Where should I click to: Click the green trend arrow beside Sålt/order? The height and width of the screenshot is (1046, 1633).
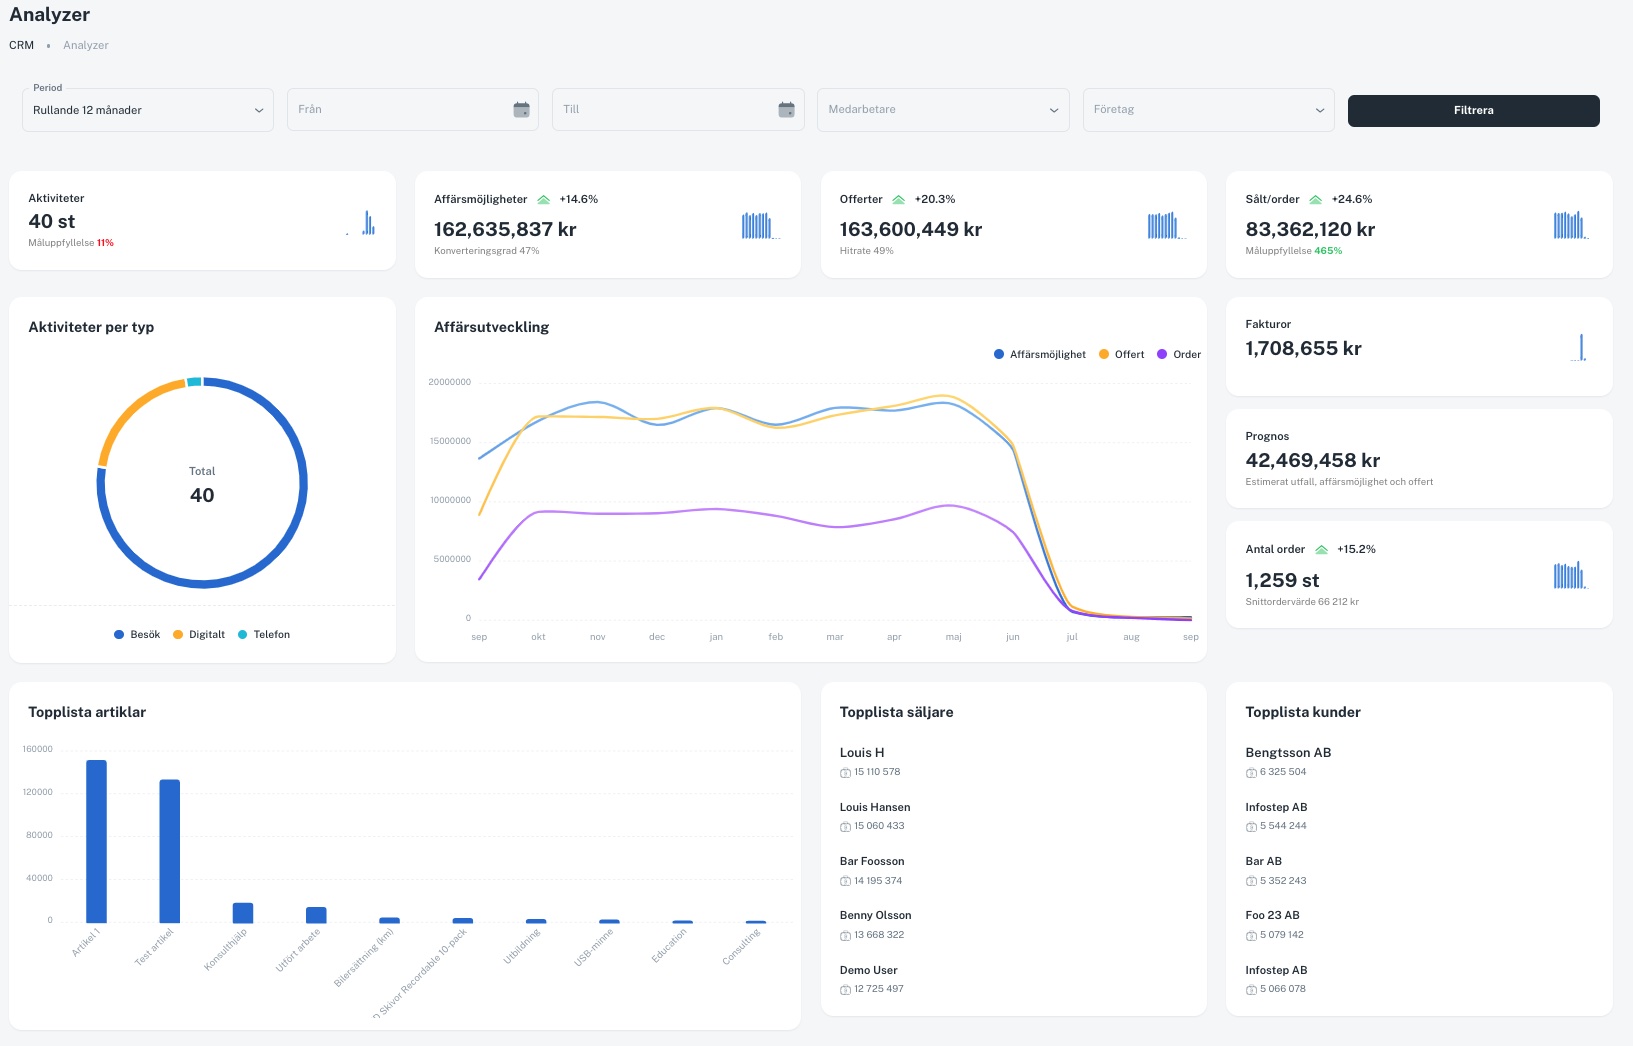(x=1316, y=200)
